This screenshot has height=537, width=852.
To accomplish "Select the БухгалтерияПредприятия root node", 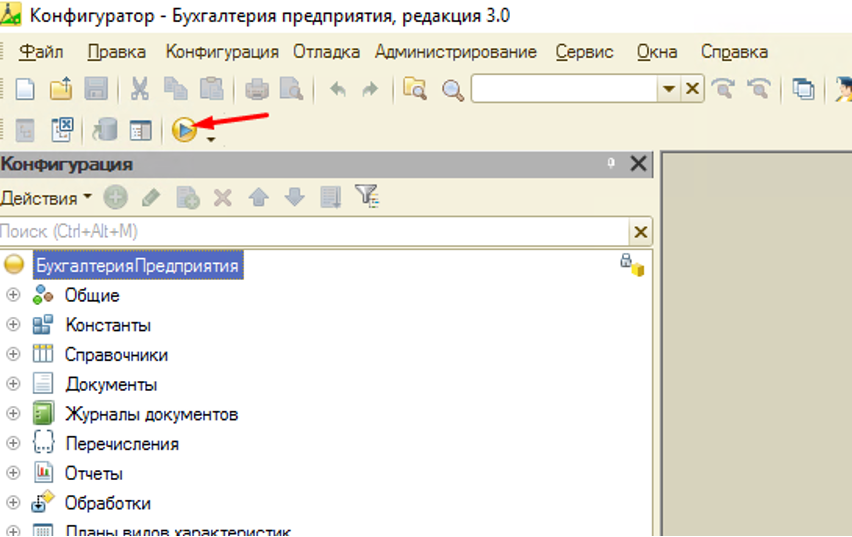I will (139, 266).
